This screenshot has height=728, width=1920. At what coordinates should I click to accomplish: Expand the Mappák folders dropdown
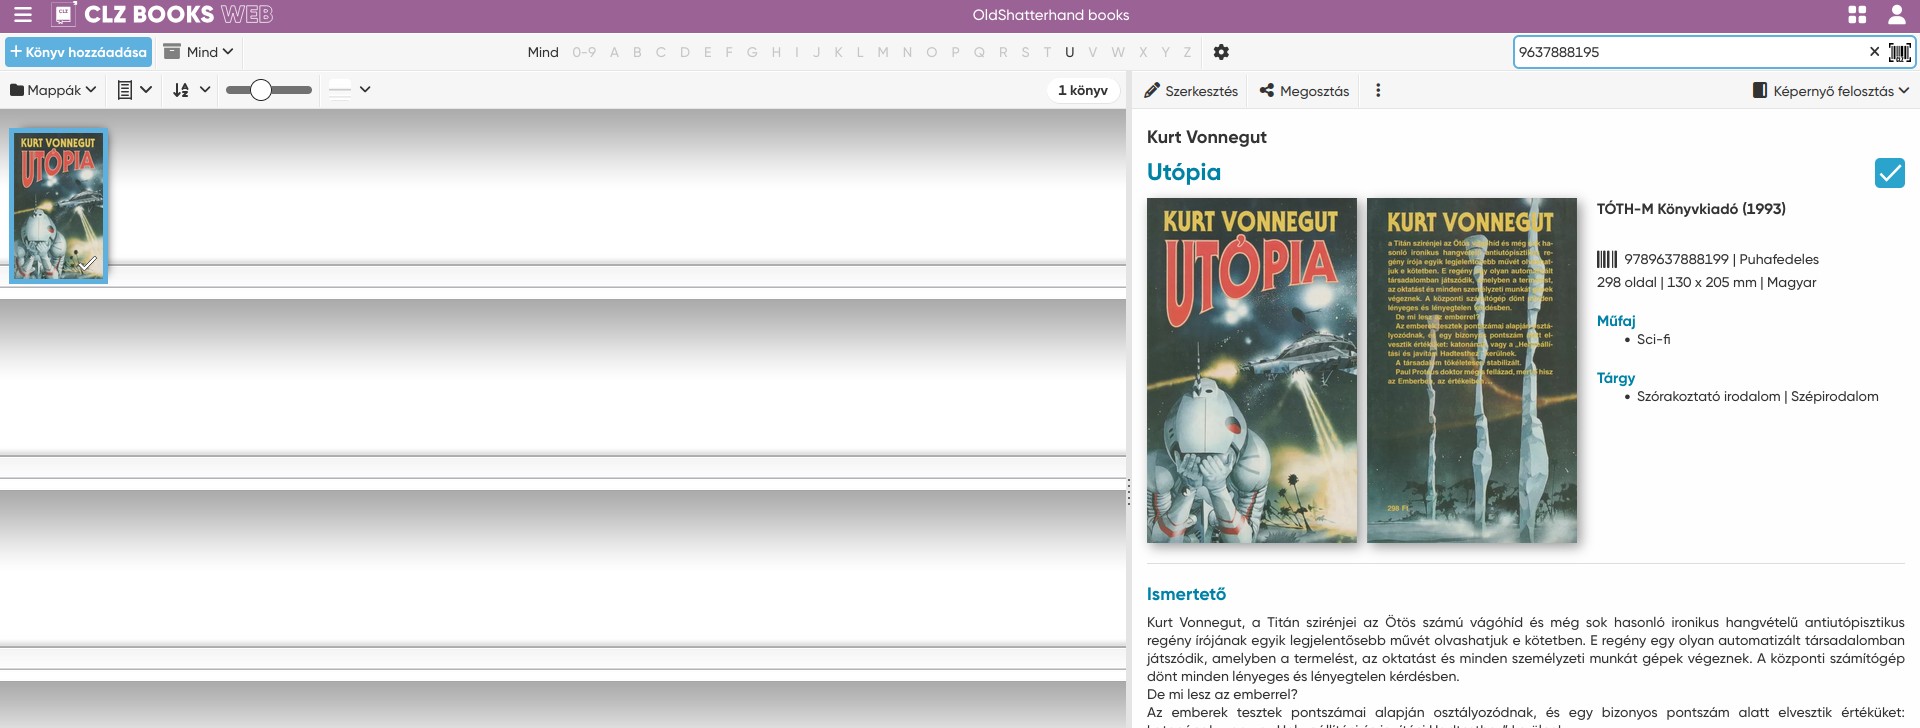tap(53, 90)
